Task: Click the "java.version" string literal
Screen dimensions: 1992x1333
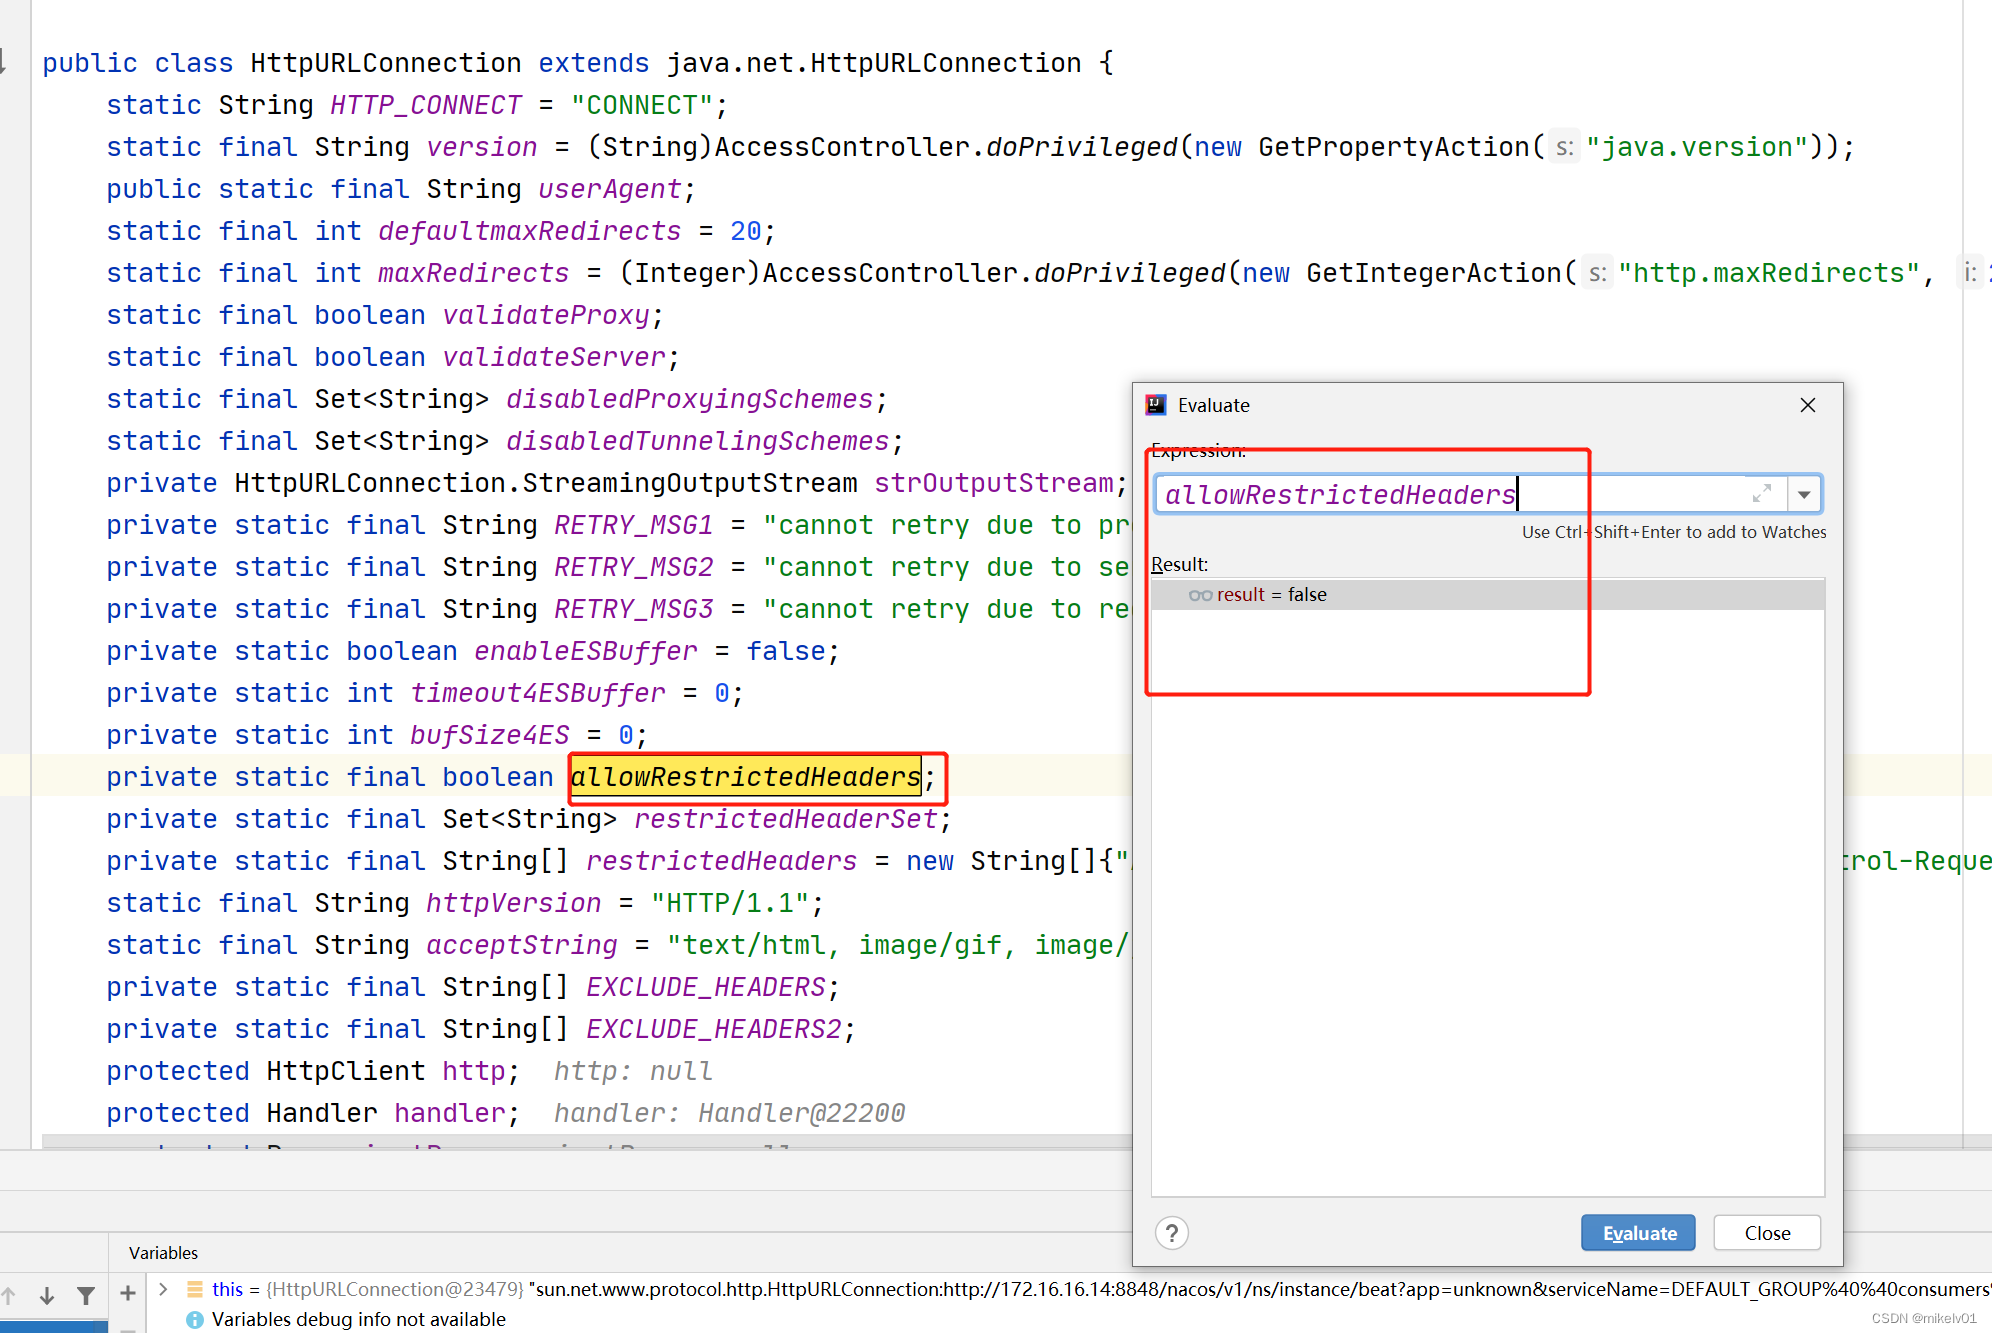Action: click(1697, 147)
